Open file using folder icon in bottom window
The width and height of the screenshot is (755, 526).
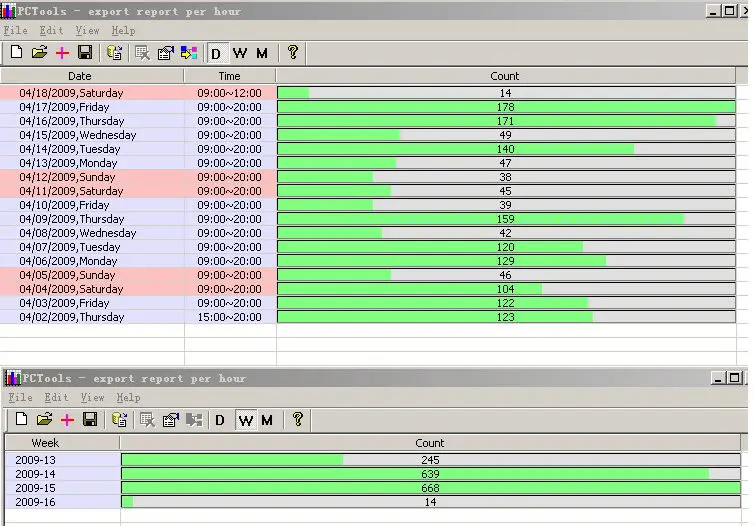44,419
